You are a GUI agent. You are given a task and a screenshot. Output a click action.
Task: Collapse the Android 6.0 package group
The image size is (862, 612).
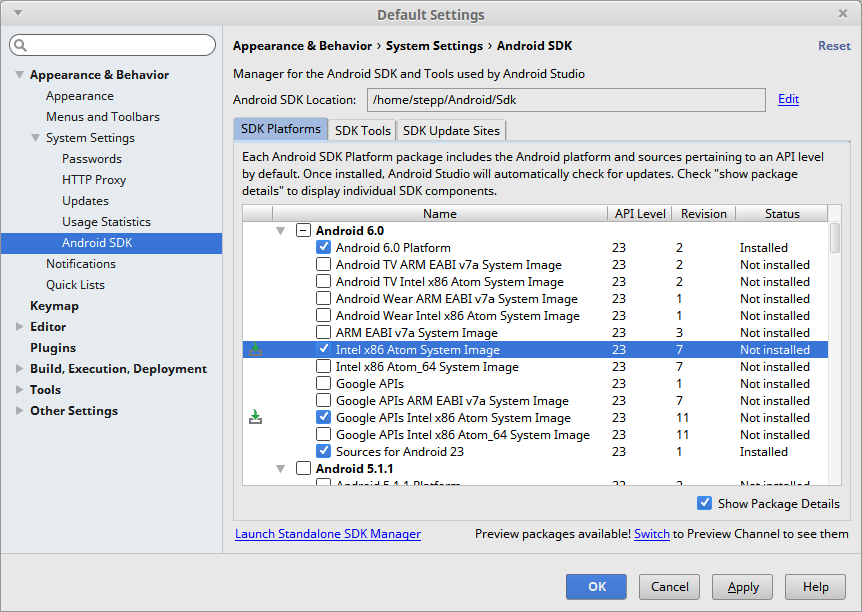(x=281, y=231)
